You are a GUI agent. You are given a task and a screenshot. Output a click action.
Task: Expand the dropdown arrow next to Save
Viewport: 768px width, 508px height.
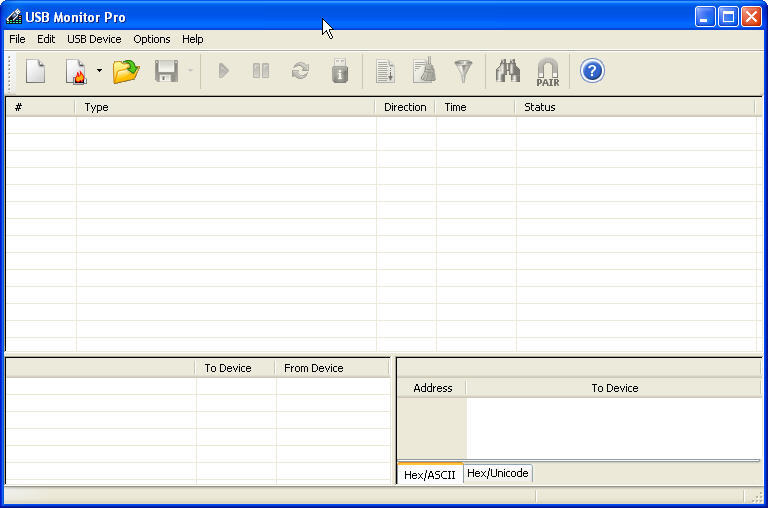191,71
